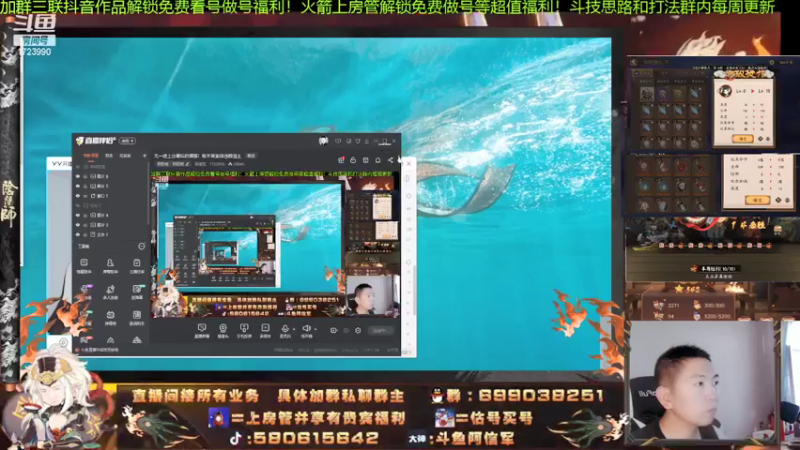Screen dimensions: 800x450
Task: Lock the 文本 1 source layer
Action: pyautogui.click(x=85, y=235)
